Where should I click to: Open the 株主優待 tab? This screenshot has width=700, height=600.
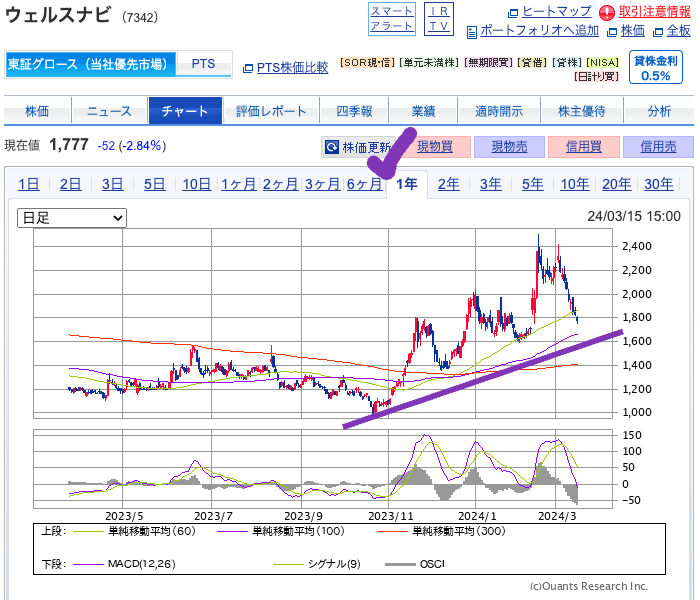coord(582,111)
